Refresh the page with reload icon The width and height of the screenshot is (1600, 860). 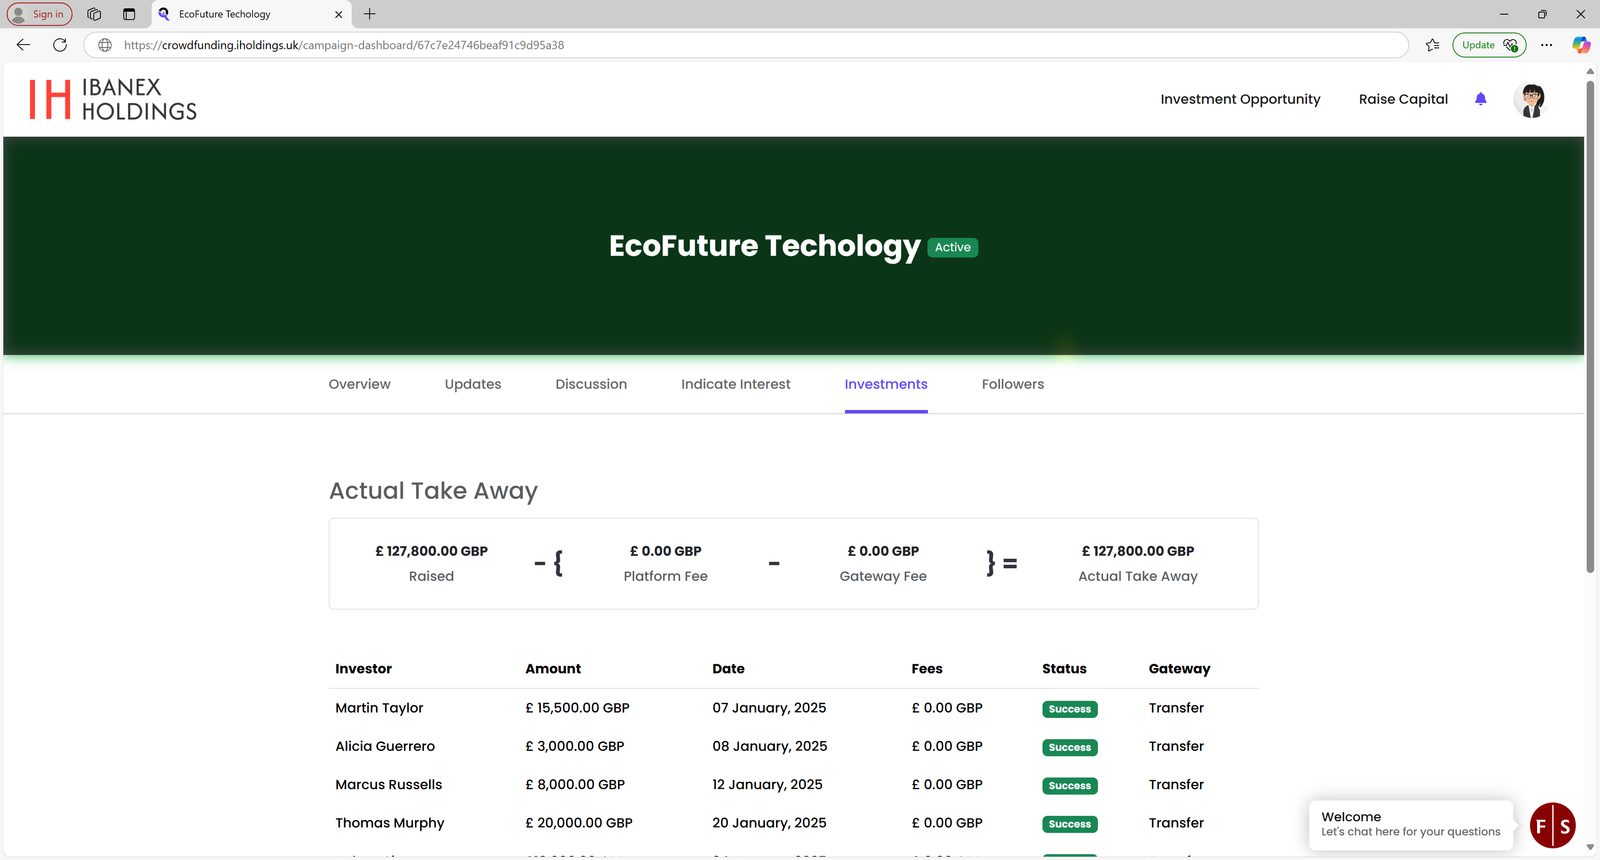[x=60, y=45]
